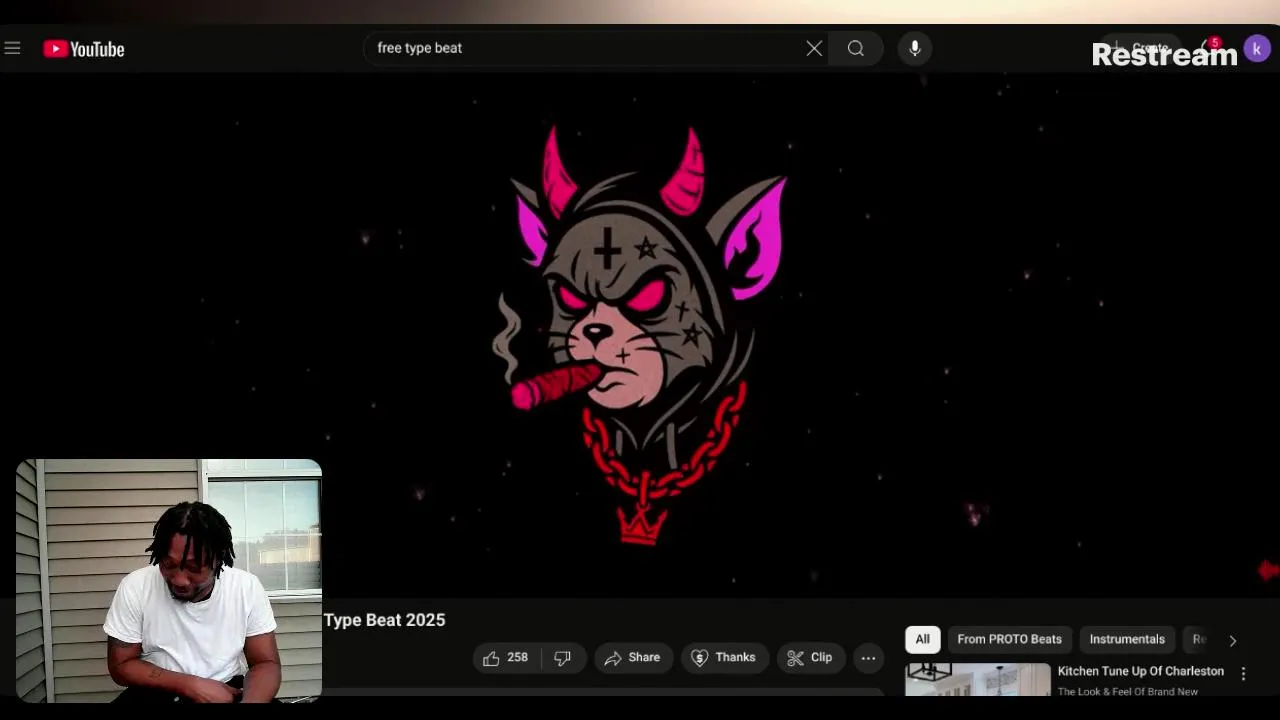Advance filter chips with right chevron
This screenshot has height=720, width=1280.
coord(1232,640)
